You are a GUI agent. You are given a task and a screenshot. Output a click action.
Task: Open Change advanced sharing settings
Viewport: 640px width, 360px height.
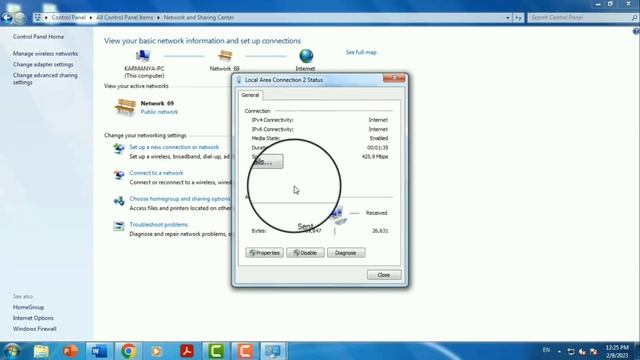point(45,79)
